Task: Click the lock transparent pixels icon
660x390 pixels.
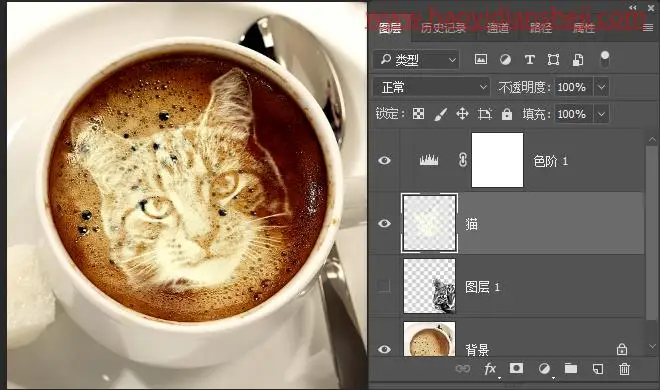Action: coord(418,114)
